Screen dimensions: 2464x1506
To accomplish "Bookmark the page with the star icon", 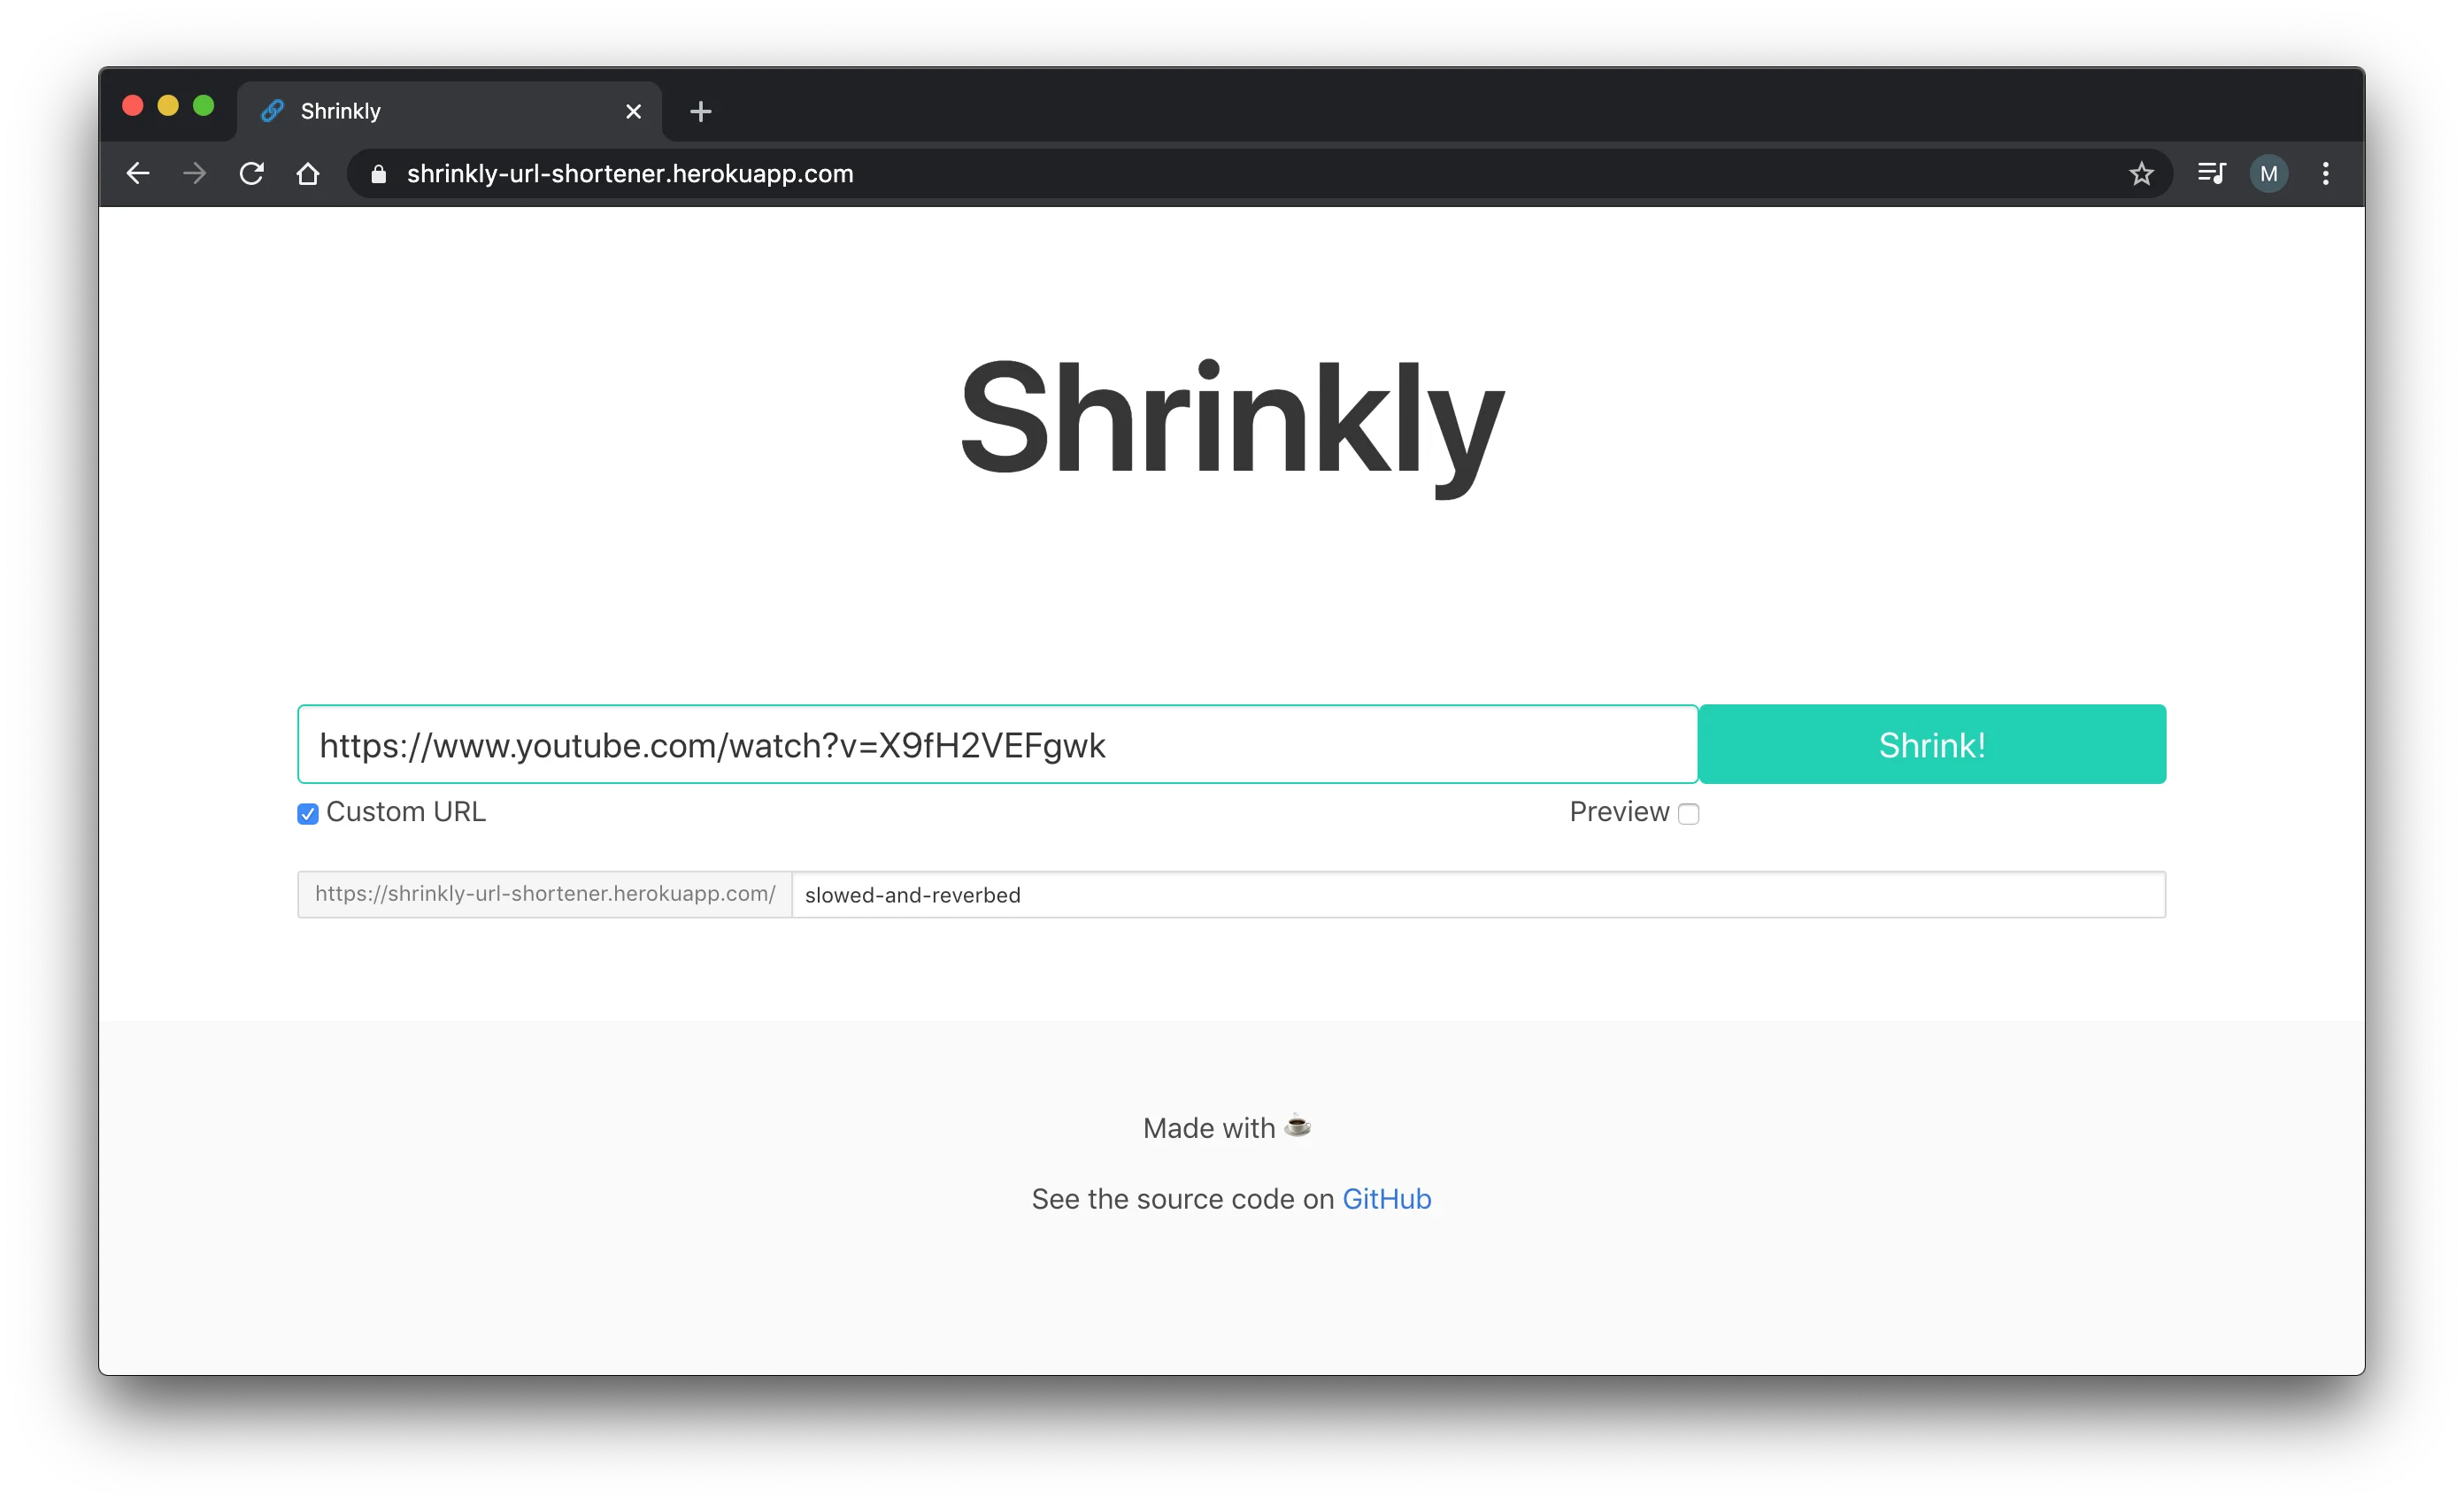I will pyautogui.click(x=2142, y=173).
